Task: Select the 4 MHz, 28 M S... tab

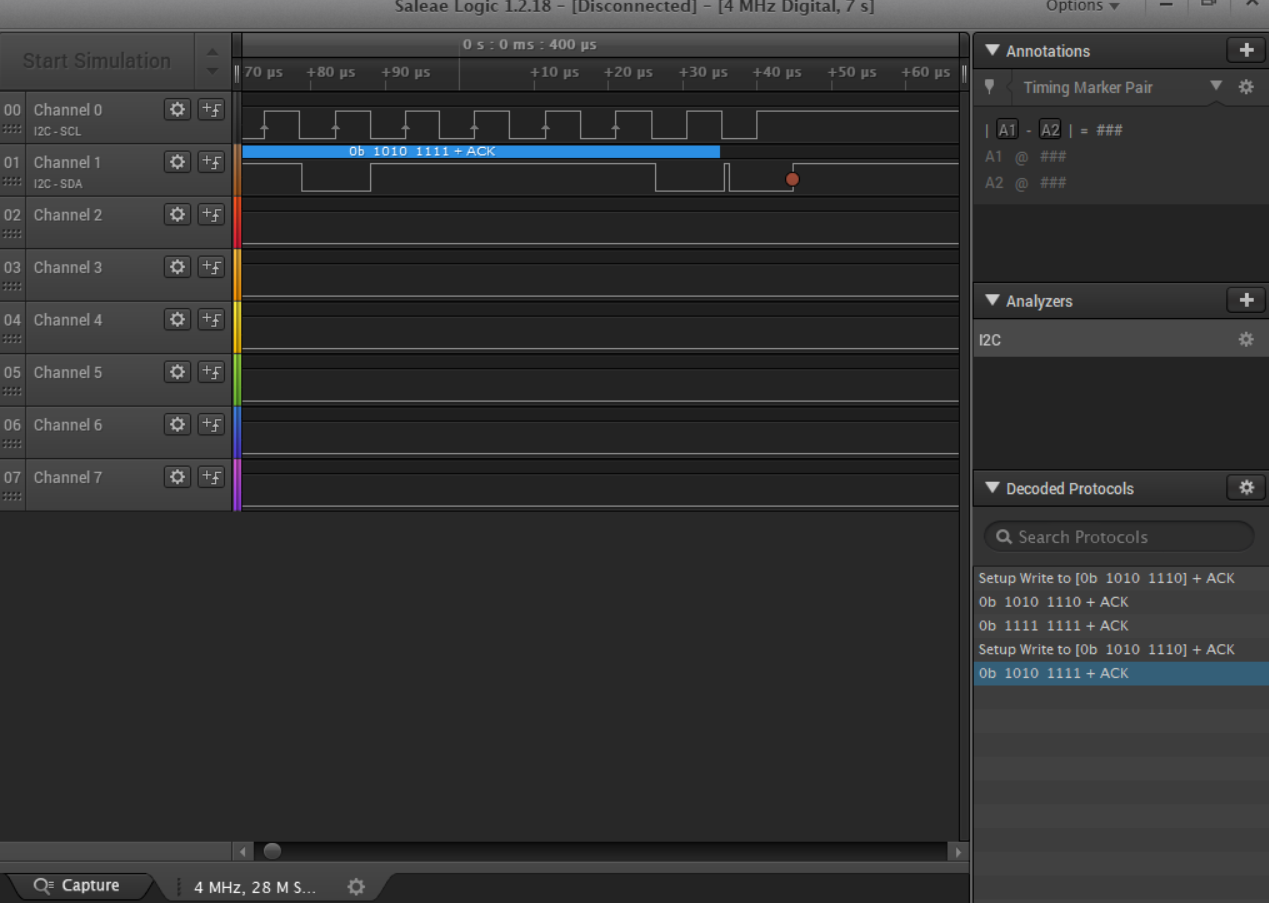Action: click(255, 887)
